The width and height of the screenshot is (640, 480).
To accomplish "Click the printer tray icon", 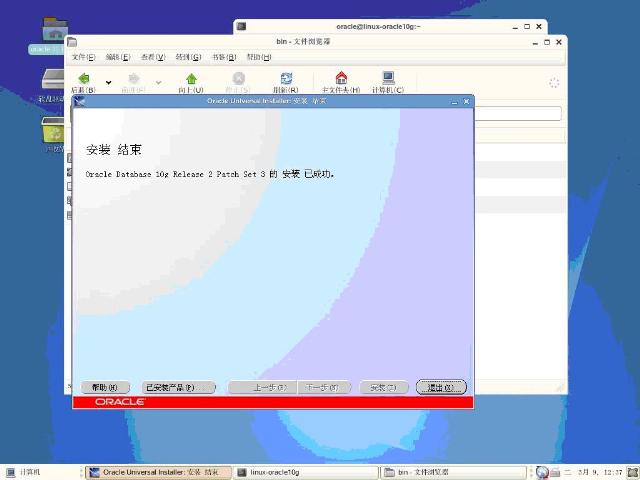I will click(x=555, y=472).
